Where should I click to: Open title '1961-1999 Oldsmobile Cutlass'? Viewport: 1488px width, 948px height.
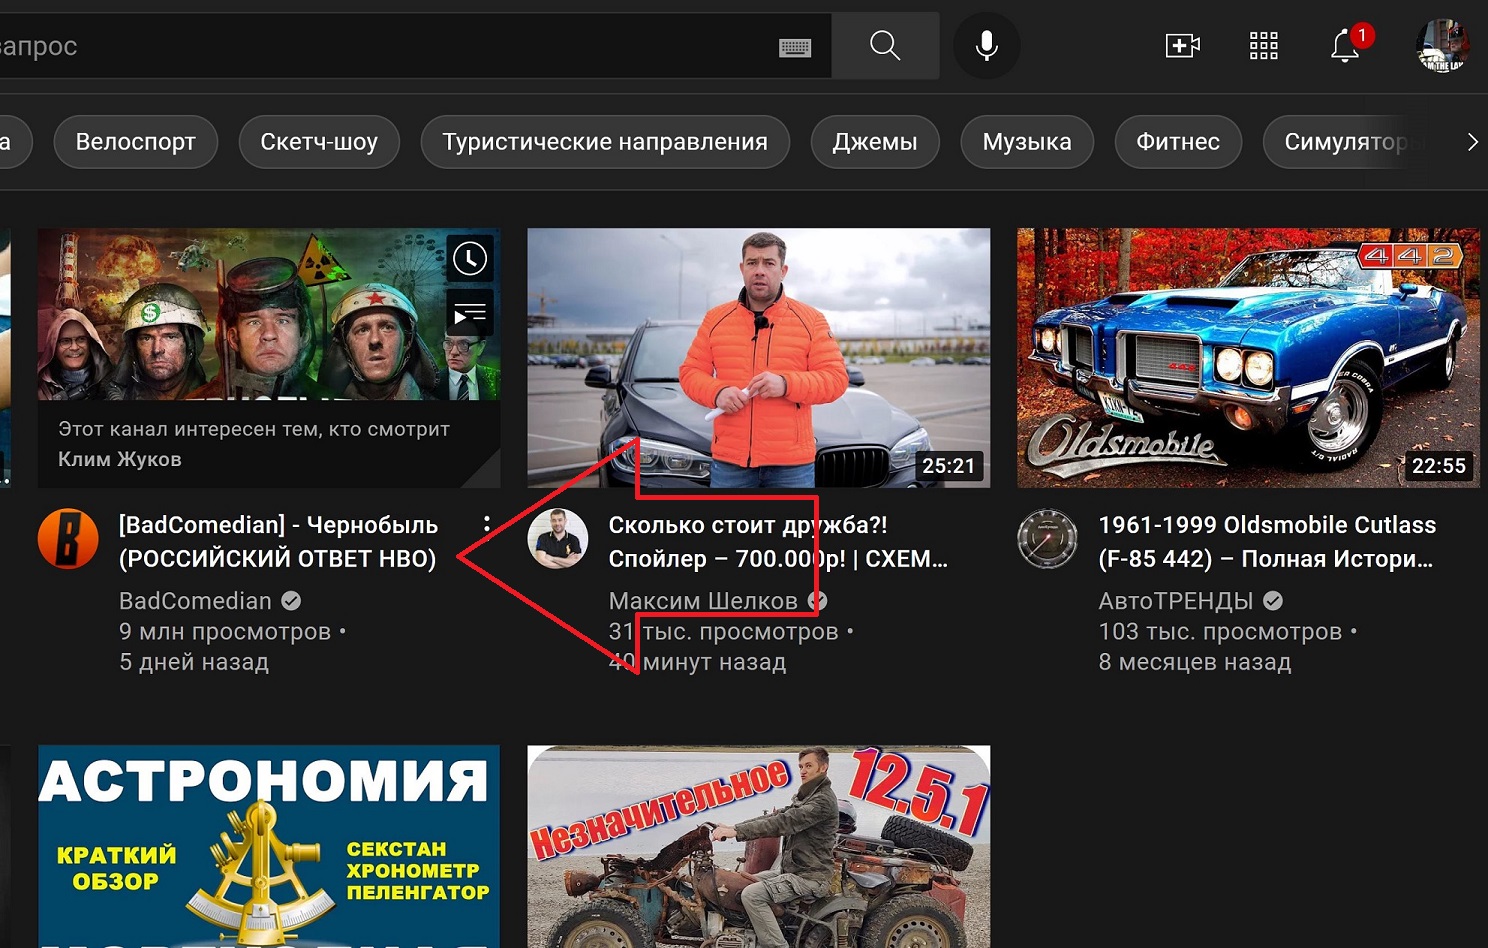click(x=1267, y=542)
